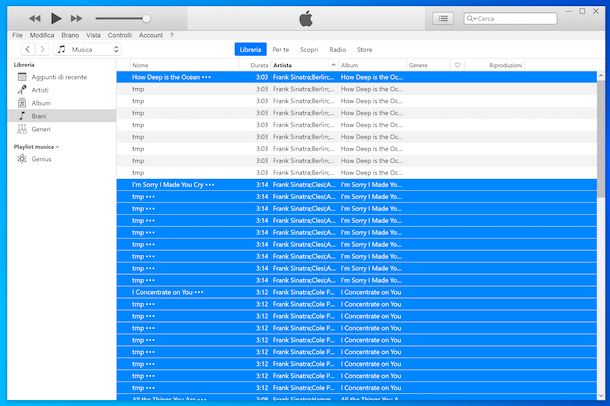Open the File menu

coord(18,35)
